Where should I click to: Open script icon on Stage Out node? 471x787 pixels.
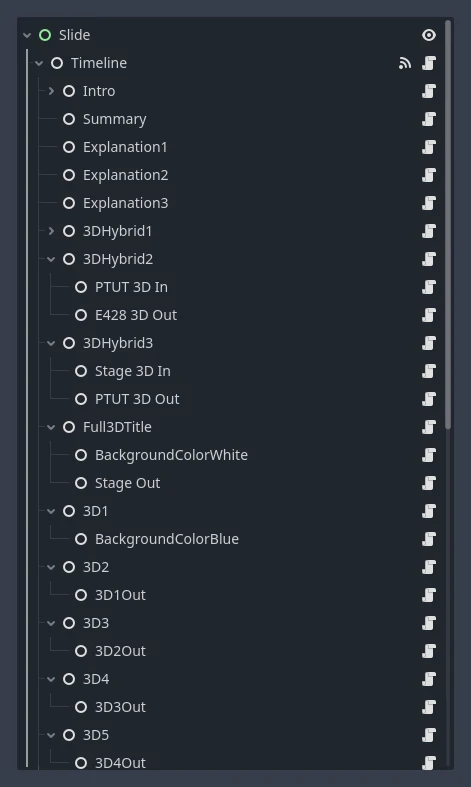pos(429,483)
